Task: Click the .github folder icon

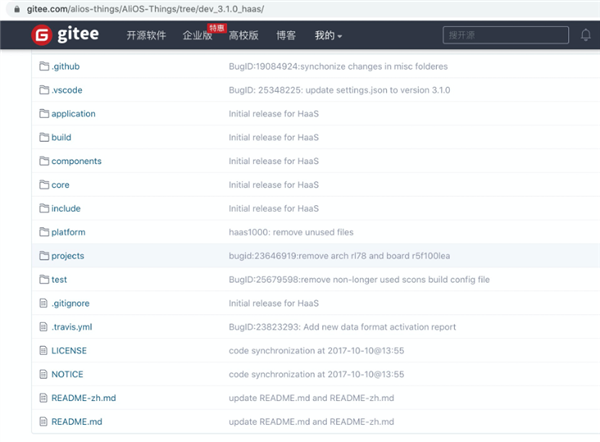Action: point(43,67)
